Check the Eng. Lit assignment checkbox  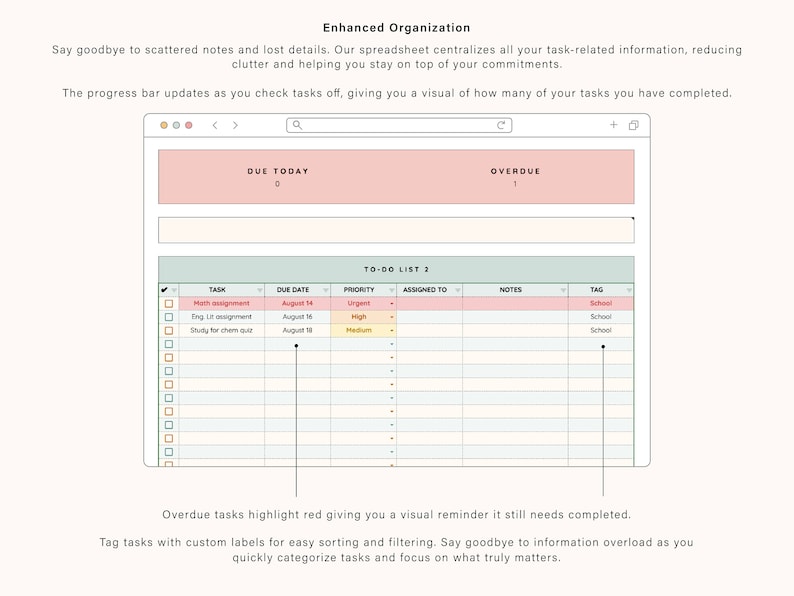coord(169,317)
